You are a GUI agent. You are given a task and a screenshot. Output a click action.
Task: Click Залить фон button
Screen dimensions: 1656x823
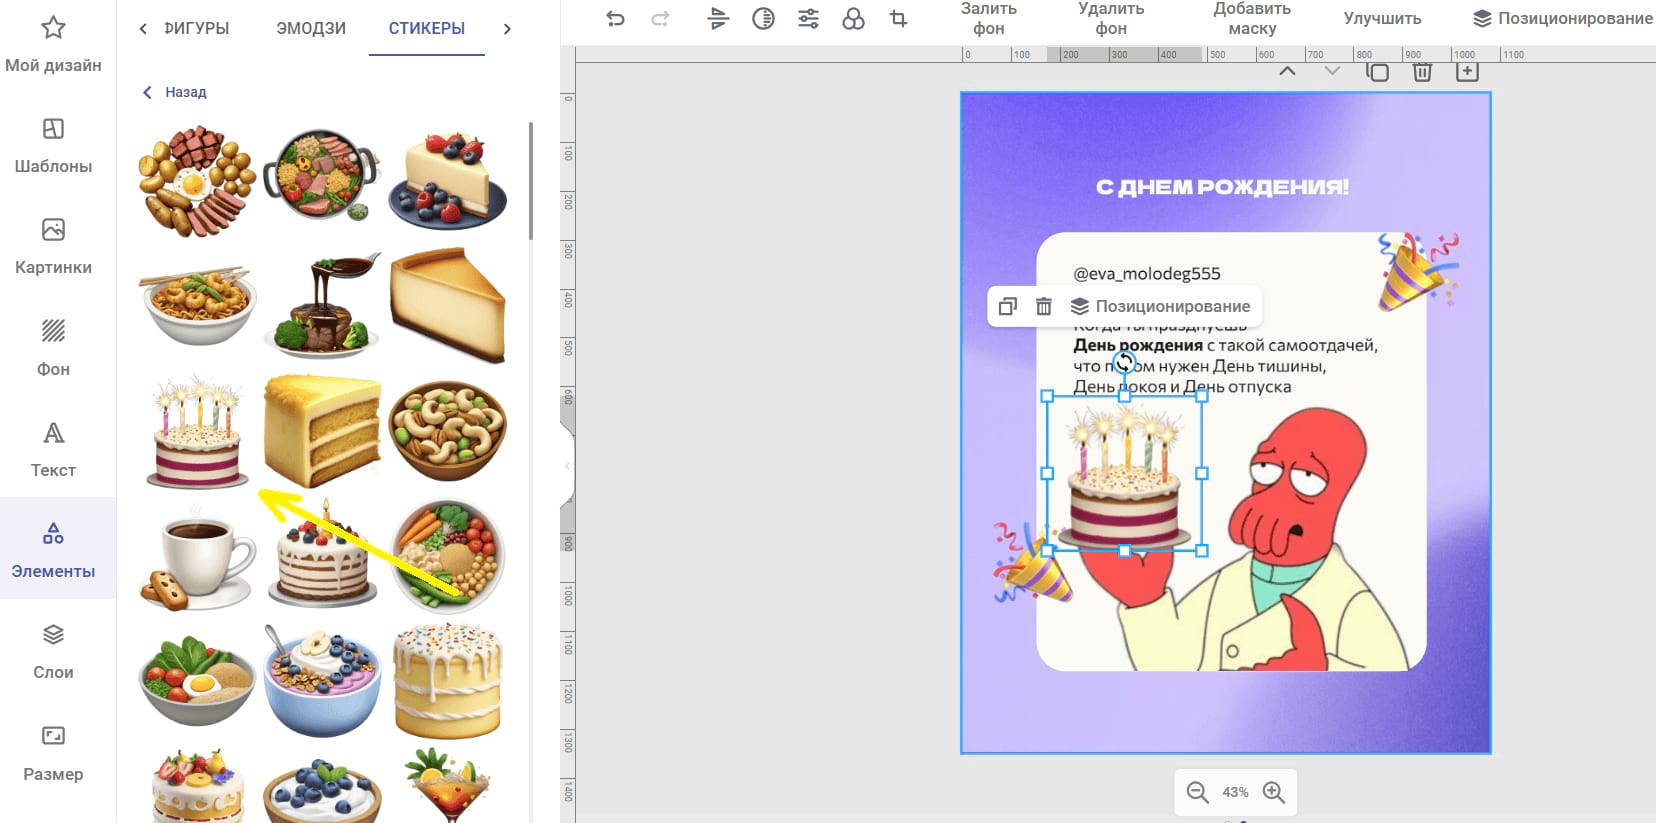989,18
